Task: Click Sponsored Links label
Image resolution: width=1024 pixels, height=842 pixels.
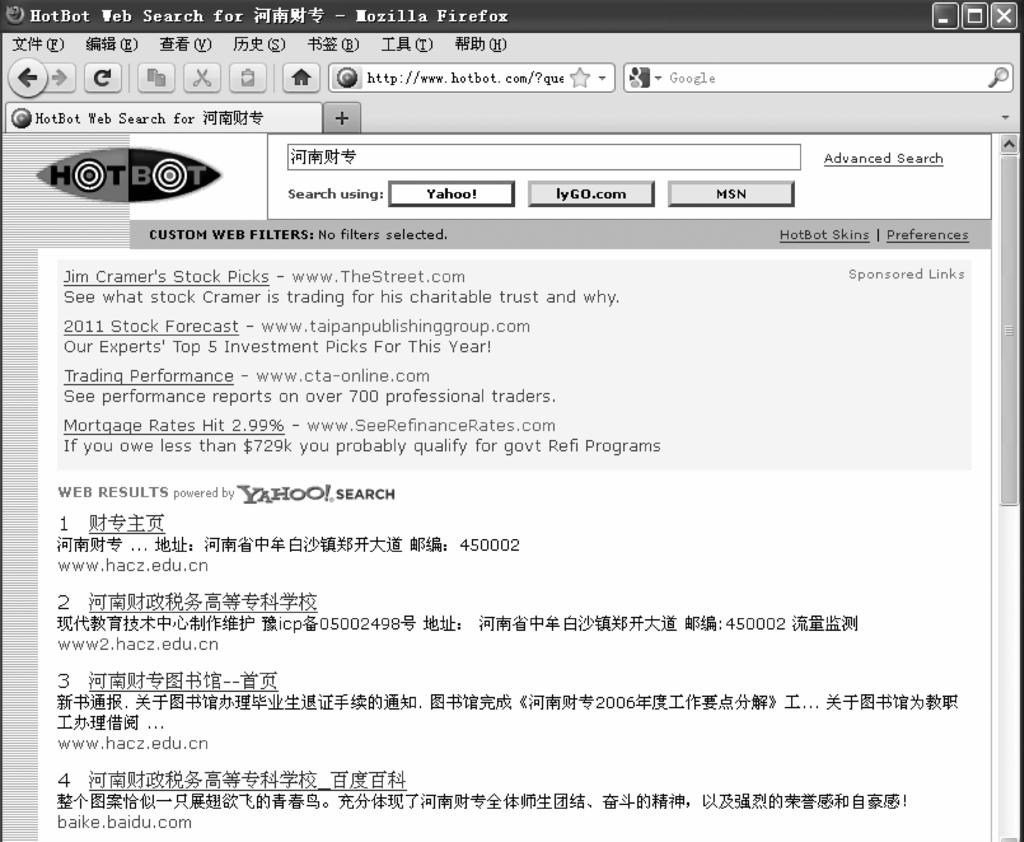Action: [x=906, y=274]
